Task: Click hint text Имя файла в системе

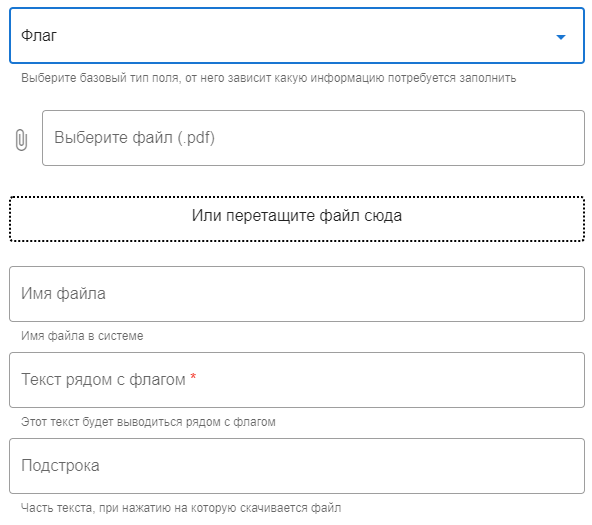Action: tap(82, 336)
